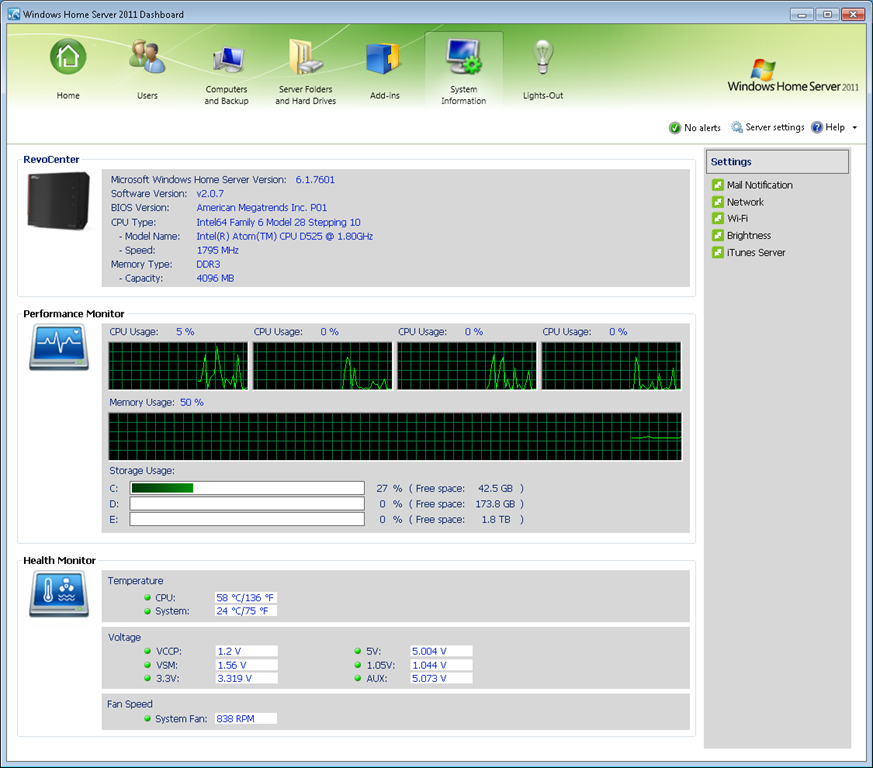Click the memory capacity 4096 MB value
873x768 pixels.
pyautogui.click(x=215, y=278)
